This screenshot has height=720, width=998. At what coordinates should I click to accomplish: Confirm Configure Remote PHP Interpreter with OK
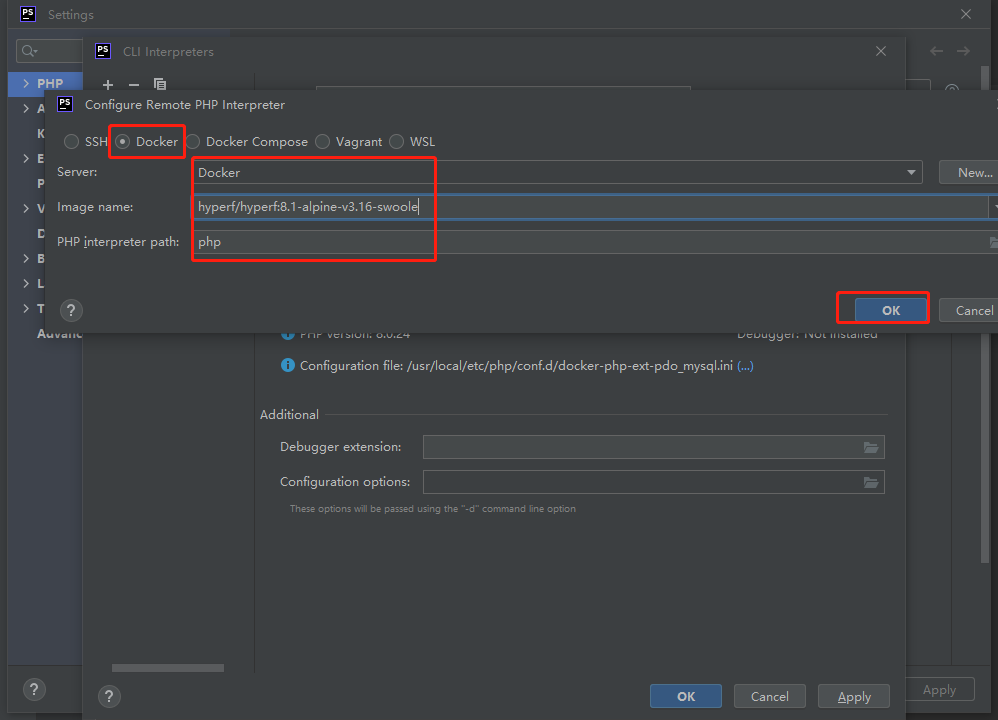tap(890, 310)
